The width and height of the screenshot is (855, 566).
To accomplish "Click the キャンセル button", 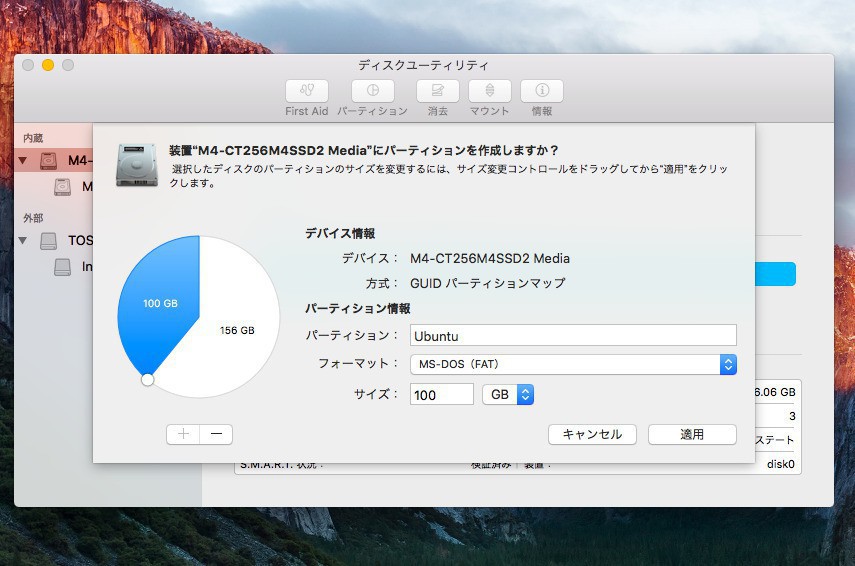I will click(592, 435).
